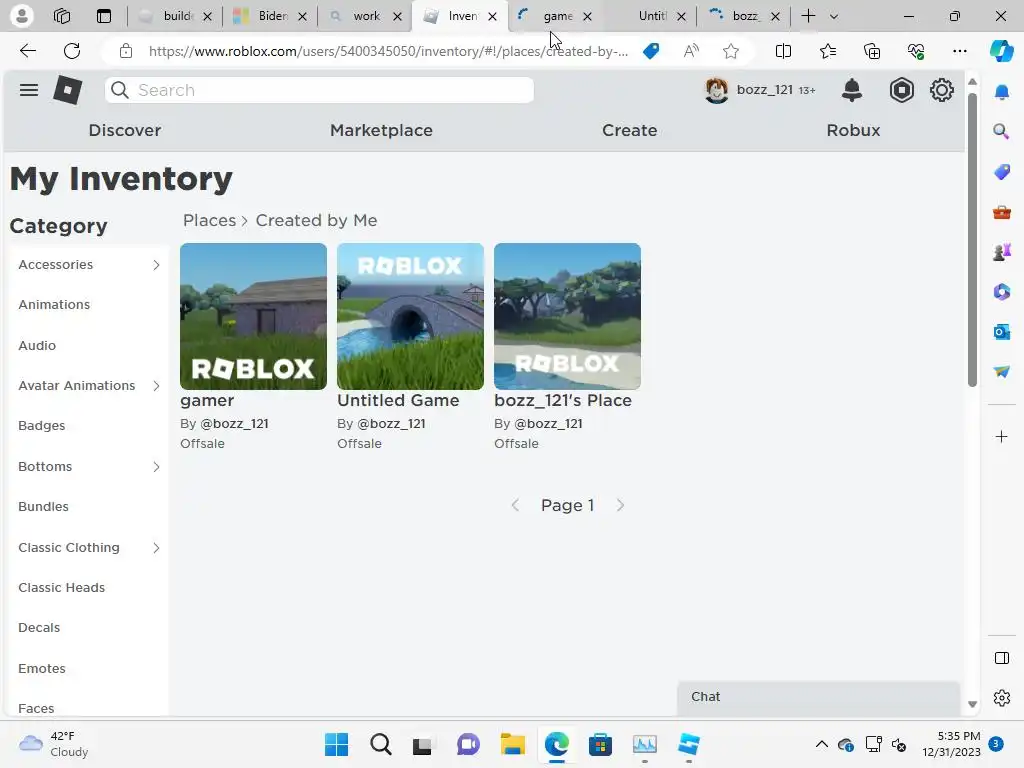Open the Roblox settings gear
1024x768 pixels.
tap(942, 90)
